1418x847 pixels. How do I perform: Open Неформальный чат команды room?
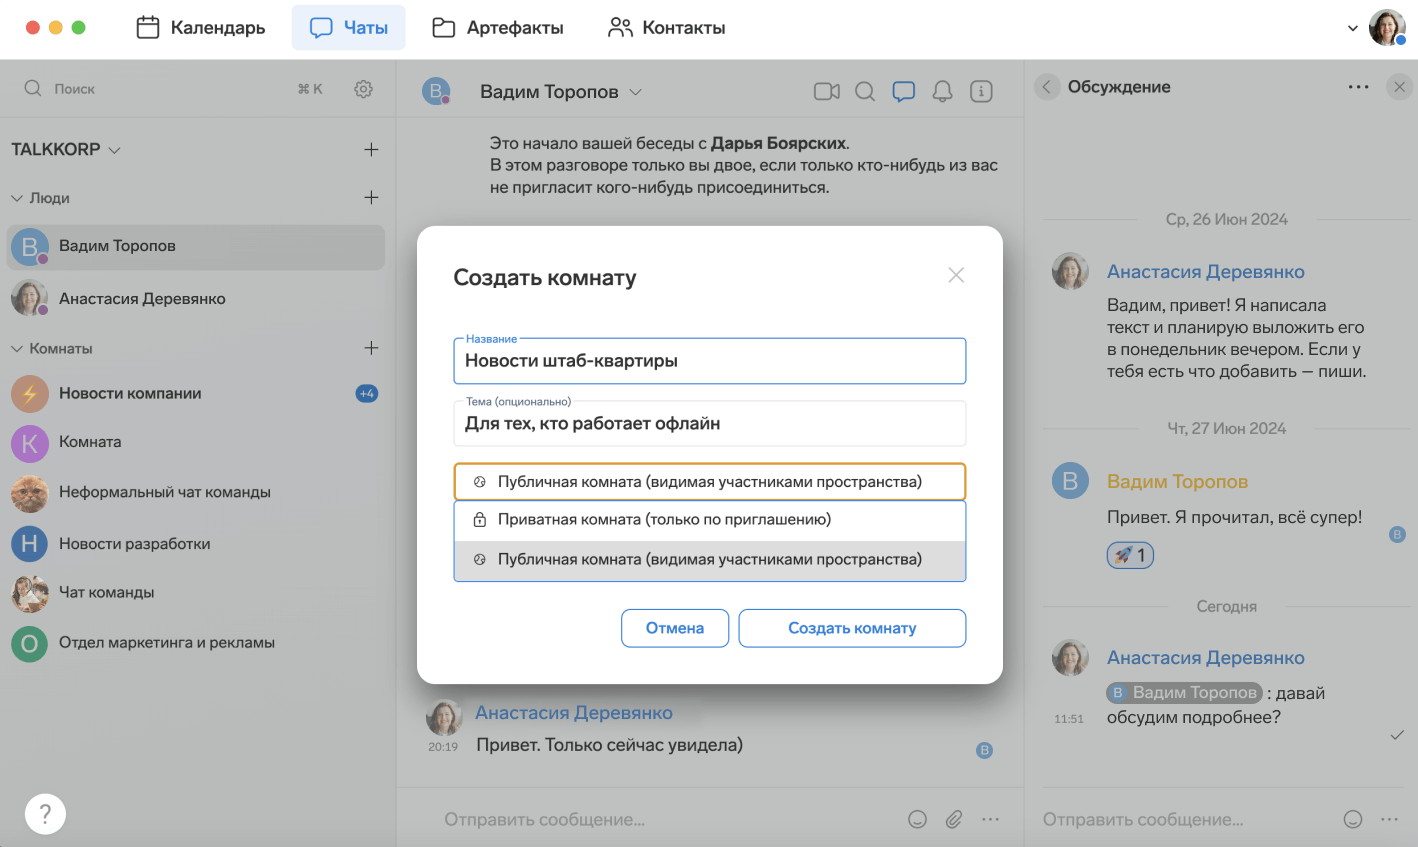[196, 492]
